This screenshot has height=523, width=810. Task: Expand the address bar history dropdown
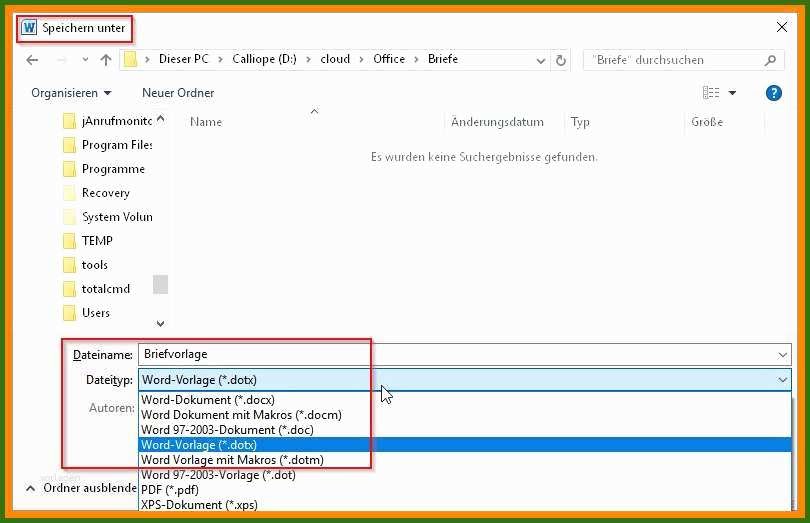[540, 60]
